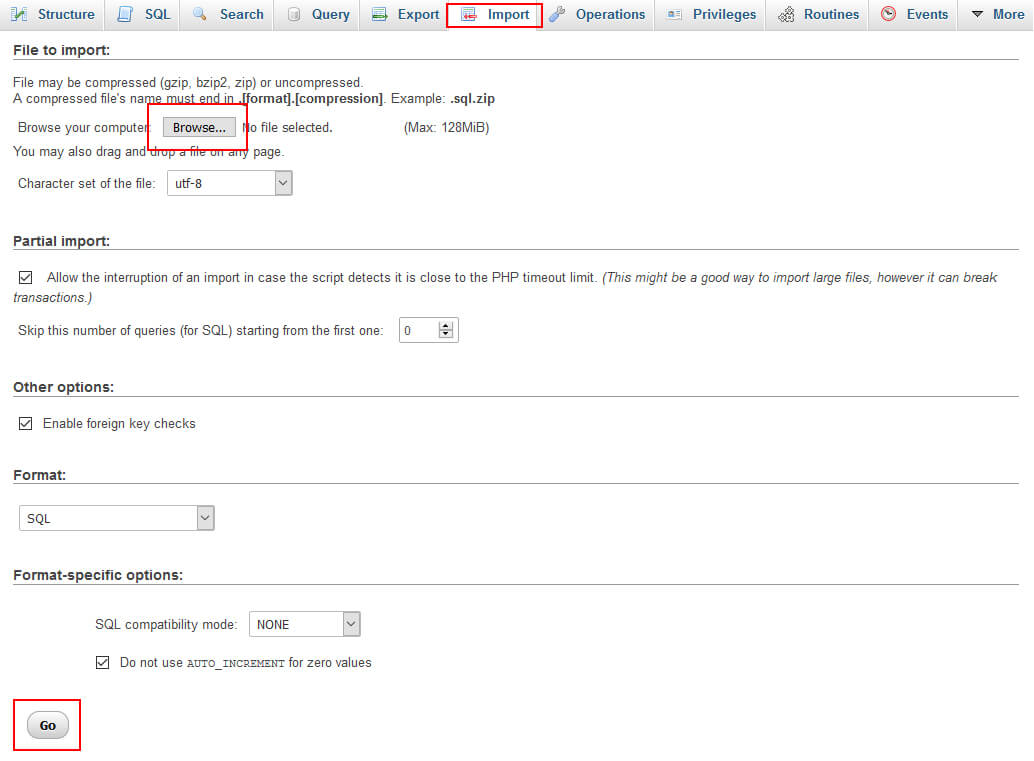
Task: Expand the Format selection dropdown
Action: pyautogui.click(x=205, y=517)
